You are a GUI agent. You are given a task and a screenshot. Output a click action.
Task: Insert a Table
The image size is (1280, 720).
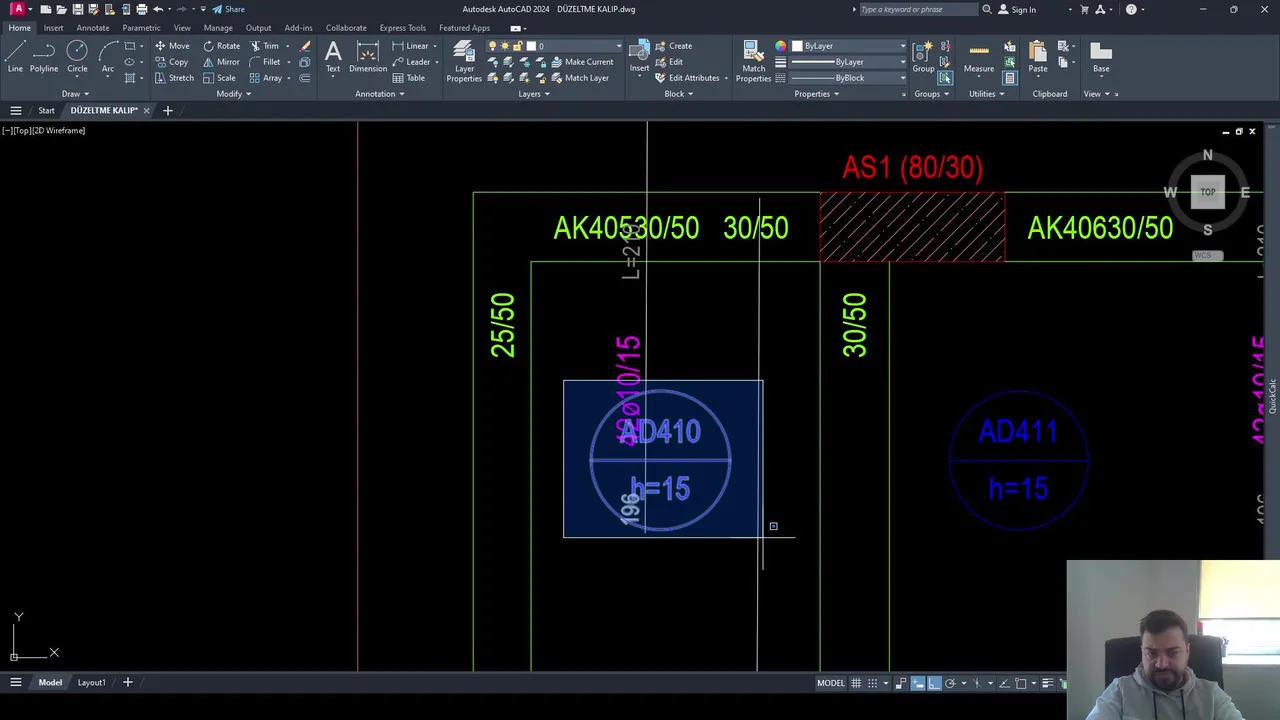(x=409, y=78)
